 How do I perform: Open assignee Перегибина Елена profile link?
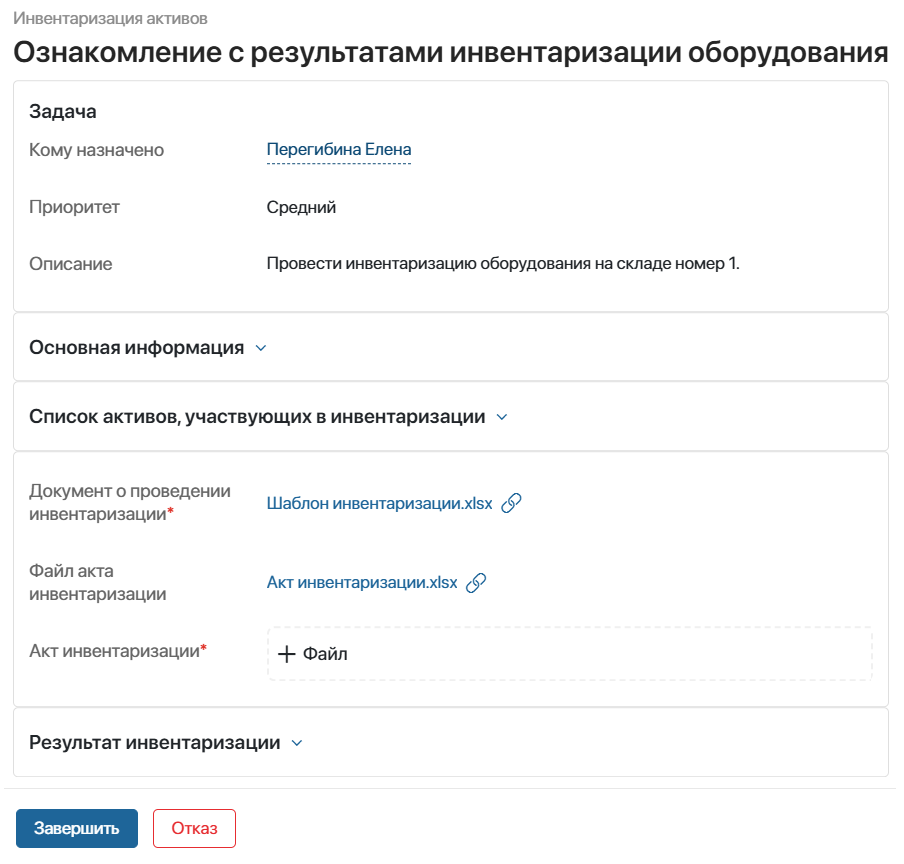click(x=338, y=150)
